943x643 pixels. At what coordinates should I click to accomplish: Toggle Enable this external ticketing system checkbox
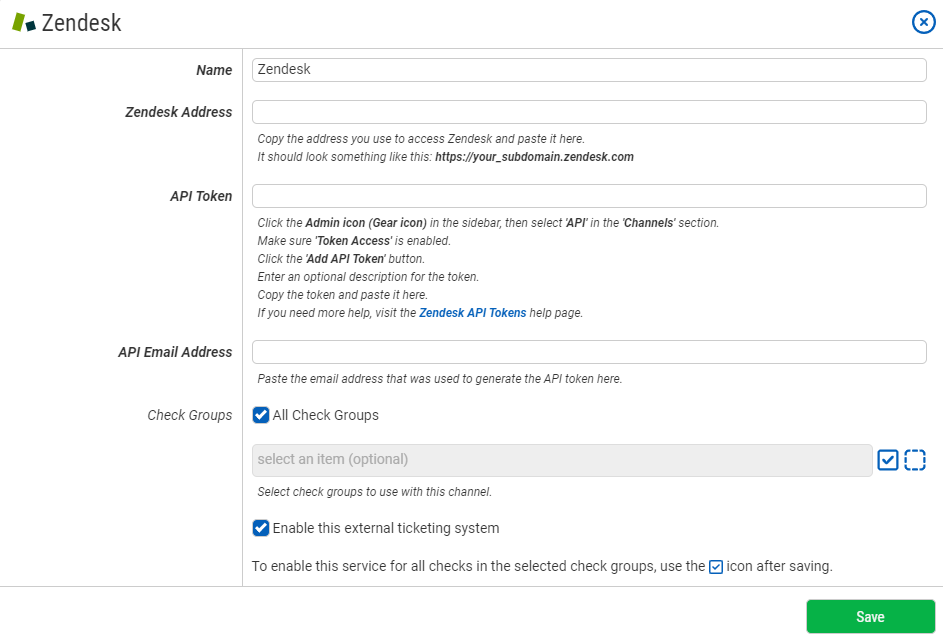[x=261, y=528]
